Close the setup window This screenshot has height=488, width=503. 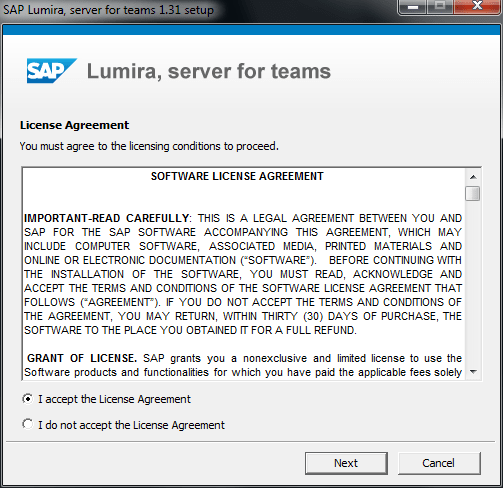(477, 7)
